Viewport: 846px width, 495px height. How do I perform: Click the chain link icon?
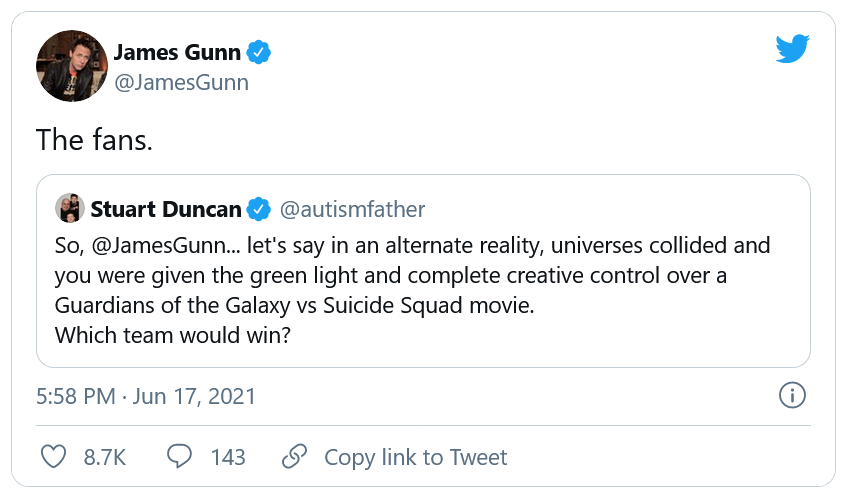[x=294, y=457]
